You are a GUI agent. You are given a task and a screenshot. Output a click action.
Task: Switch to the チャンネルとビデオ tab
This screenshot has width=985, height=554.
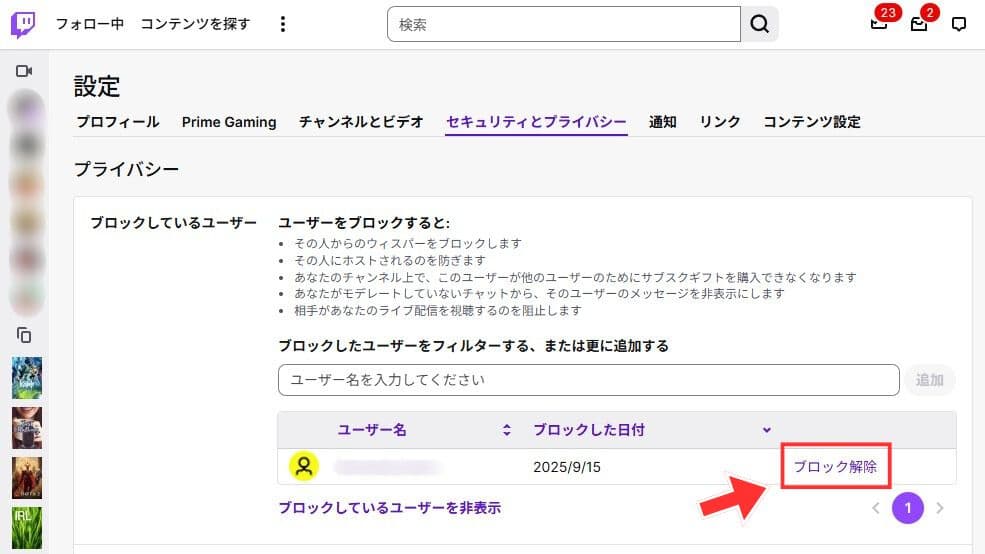(x=361, y=122)
